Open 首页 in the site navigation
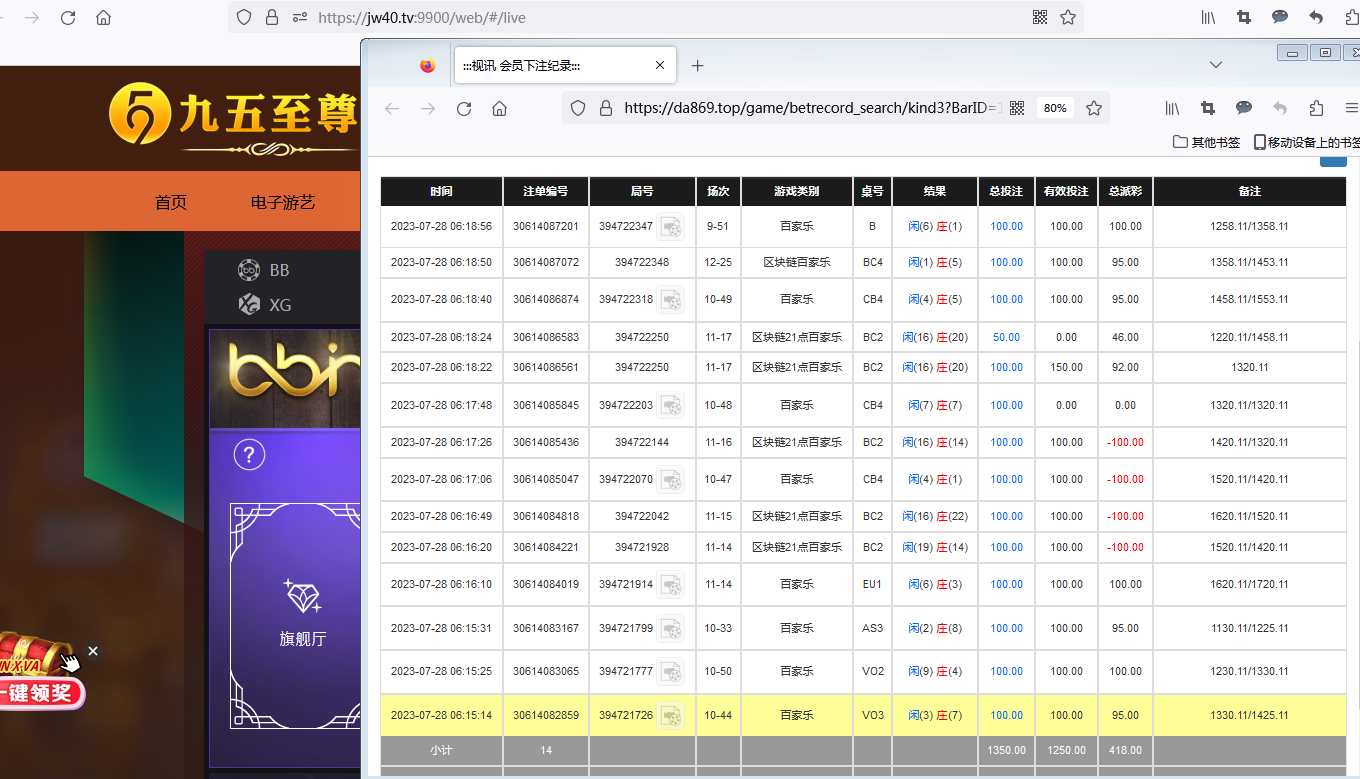Screen dimensions: 1360x779 (x=171, y=202)
